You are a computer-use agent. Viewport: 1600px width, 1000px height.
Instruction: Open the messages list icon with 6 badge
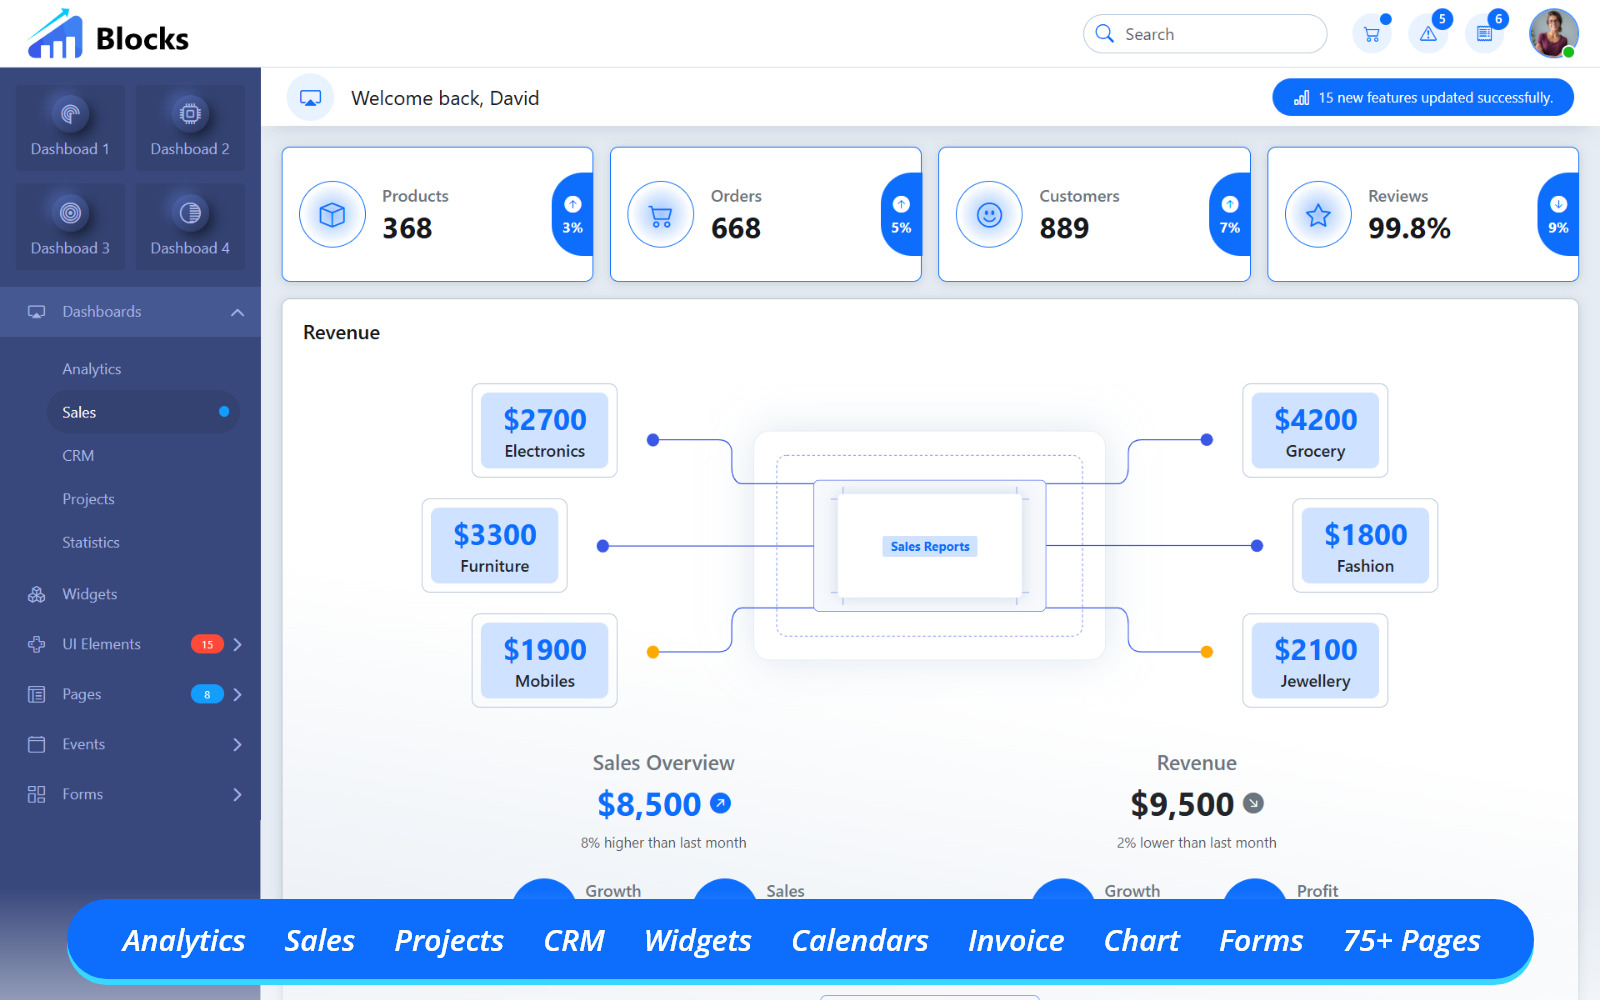[x=1484, y=33]
